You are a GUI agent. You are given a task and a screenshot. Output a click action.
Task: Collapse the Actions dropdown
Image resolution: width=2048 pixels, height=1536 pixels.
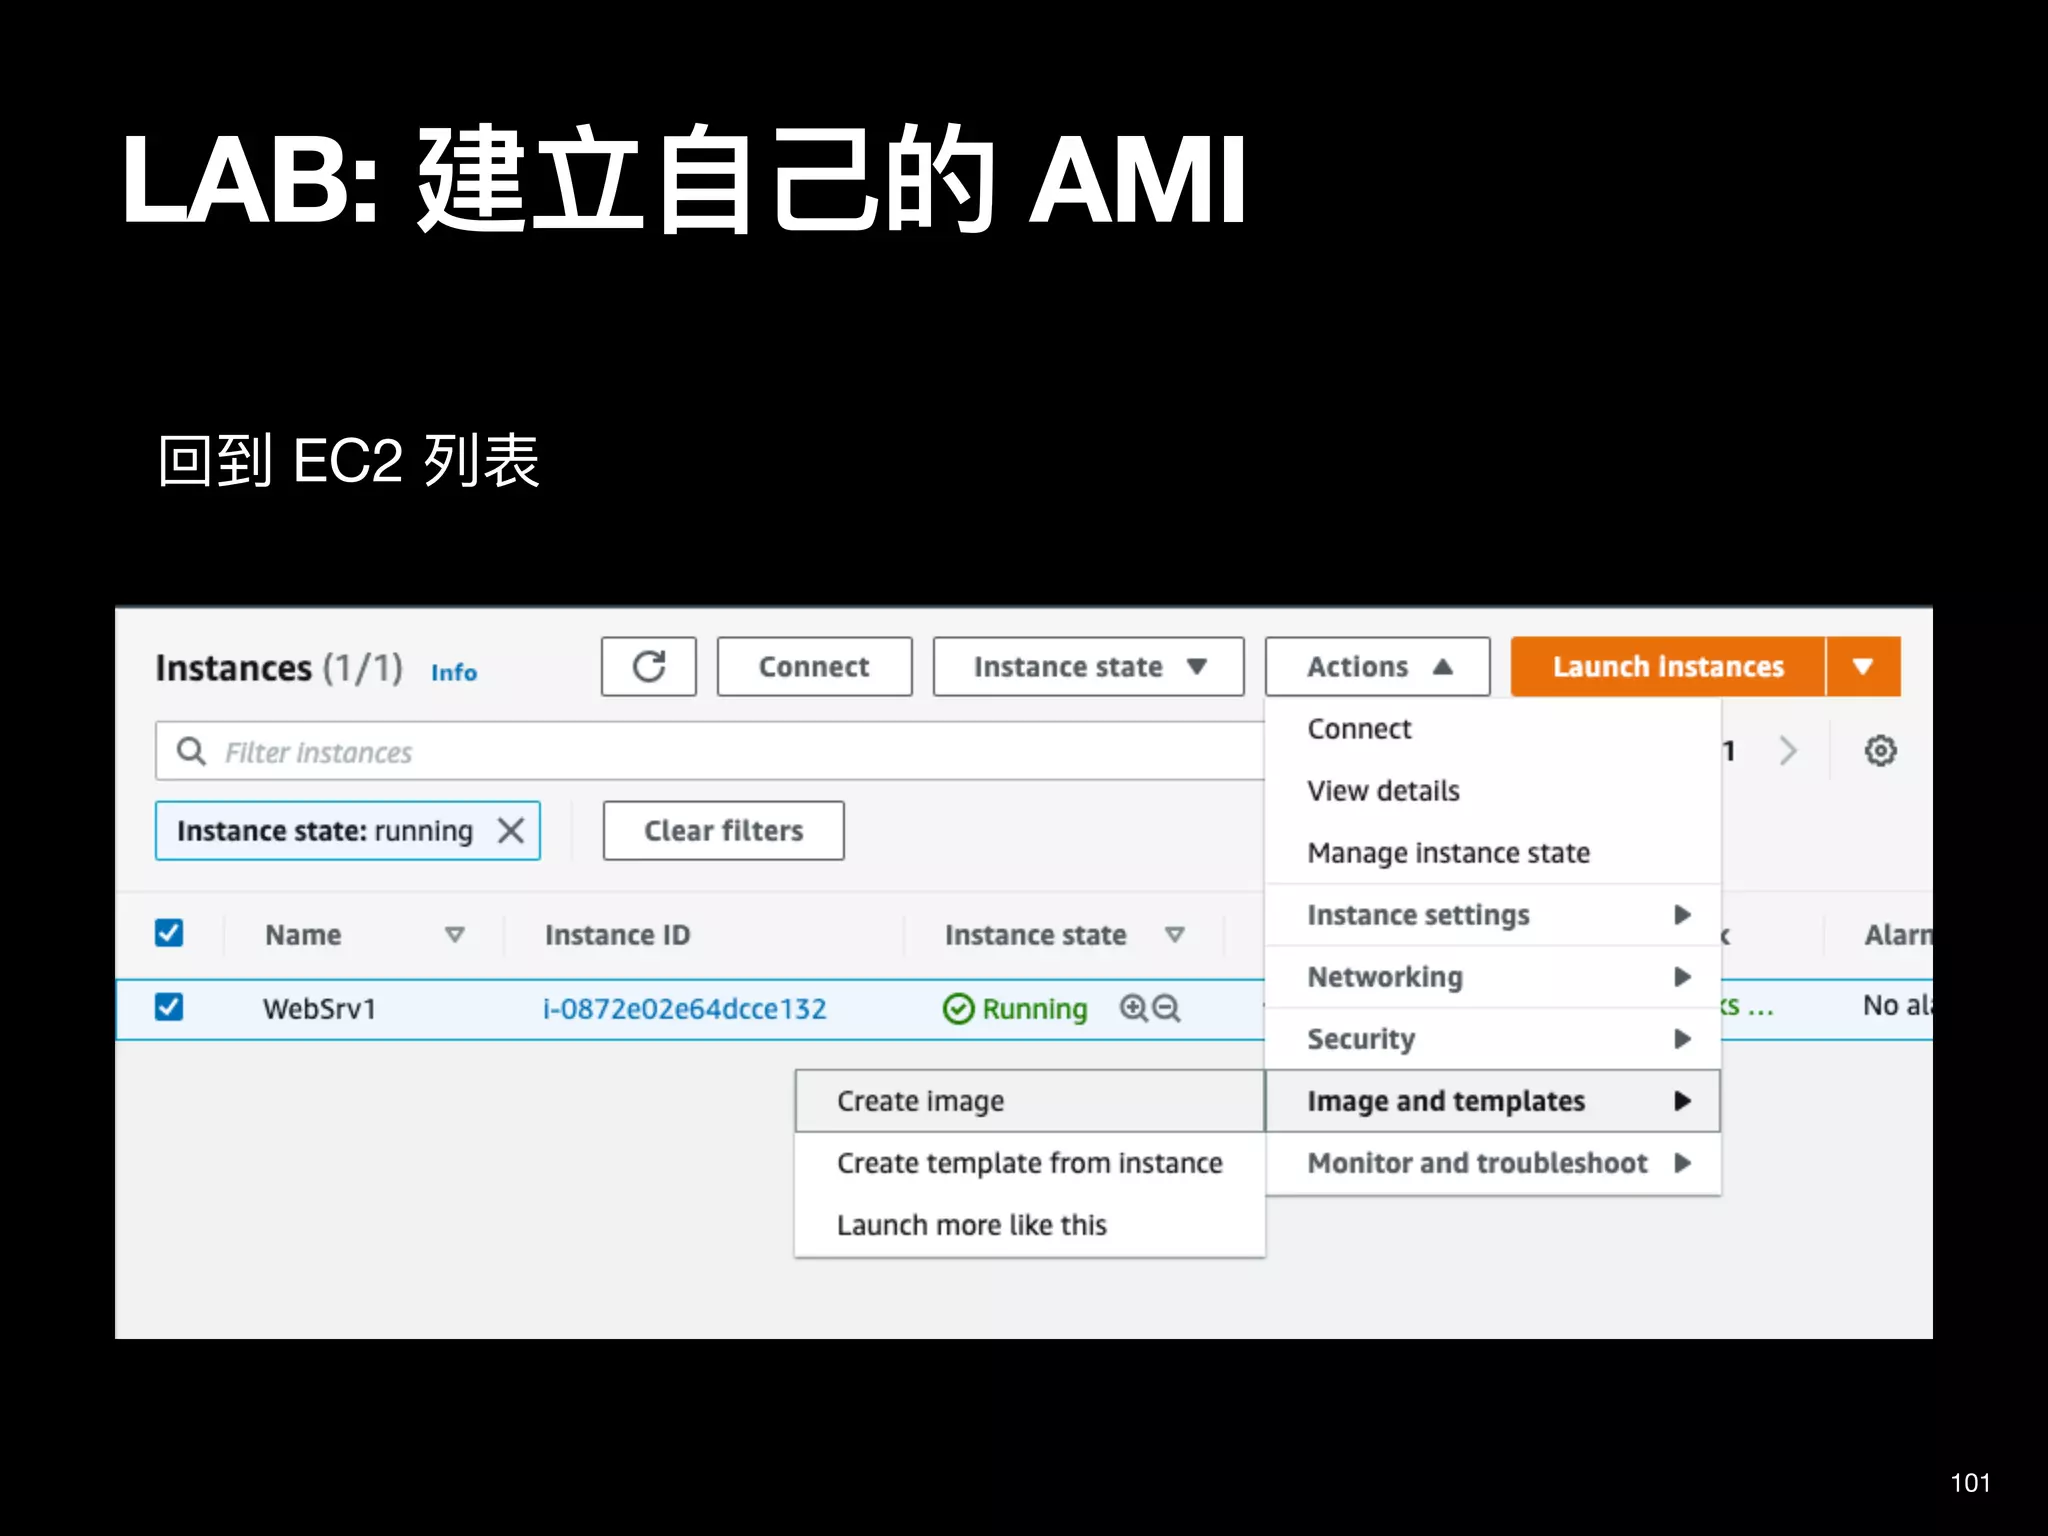click(1377, 666)
